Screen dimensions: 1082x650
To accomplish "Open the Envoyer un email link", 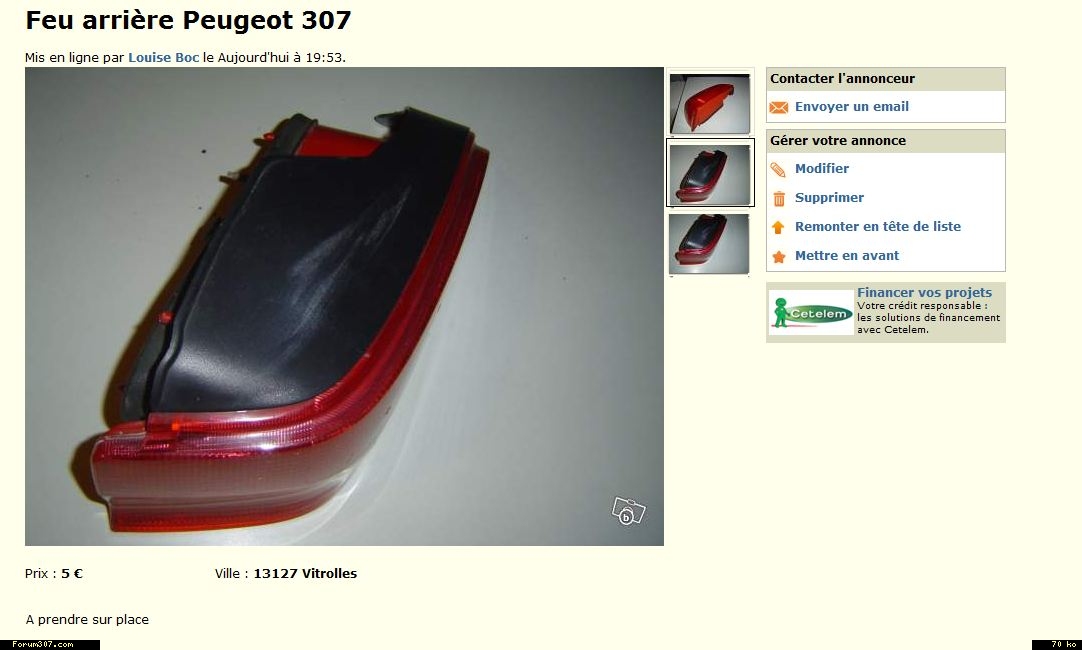I will (x=852, y=107).
